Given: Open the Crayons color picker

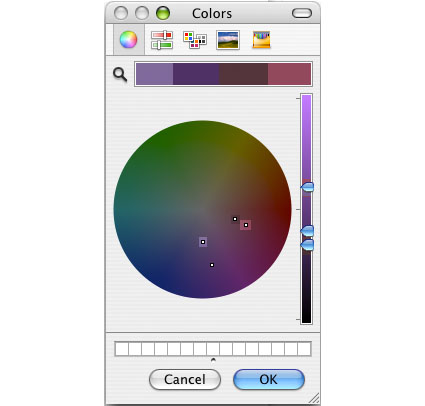Looking at the screenshot, I should (261, 40).
